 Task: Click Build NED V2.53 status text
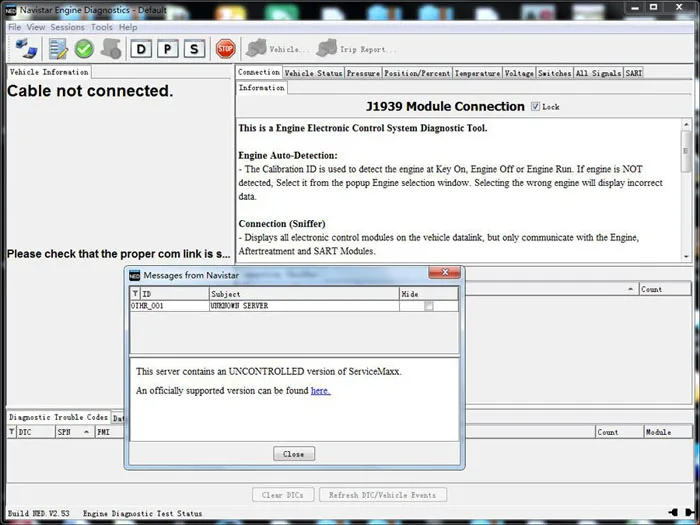[x=39, y=513]
